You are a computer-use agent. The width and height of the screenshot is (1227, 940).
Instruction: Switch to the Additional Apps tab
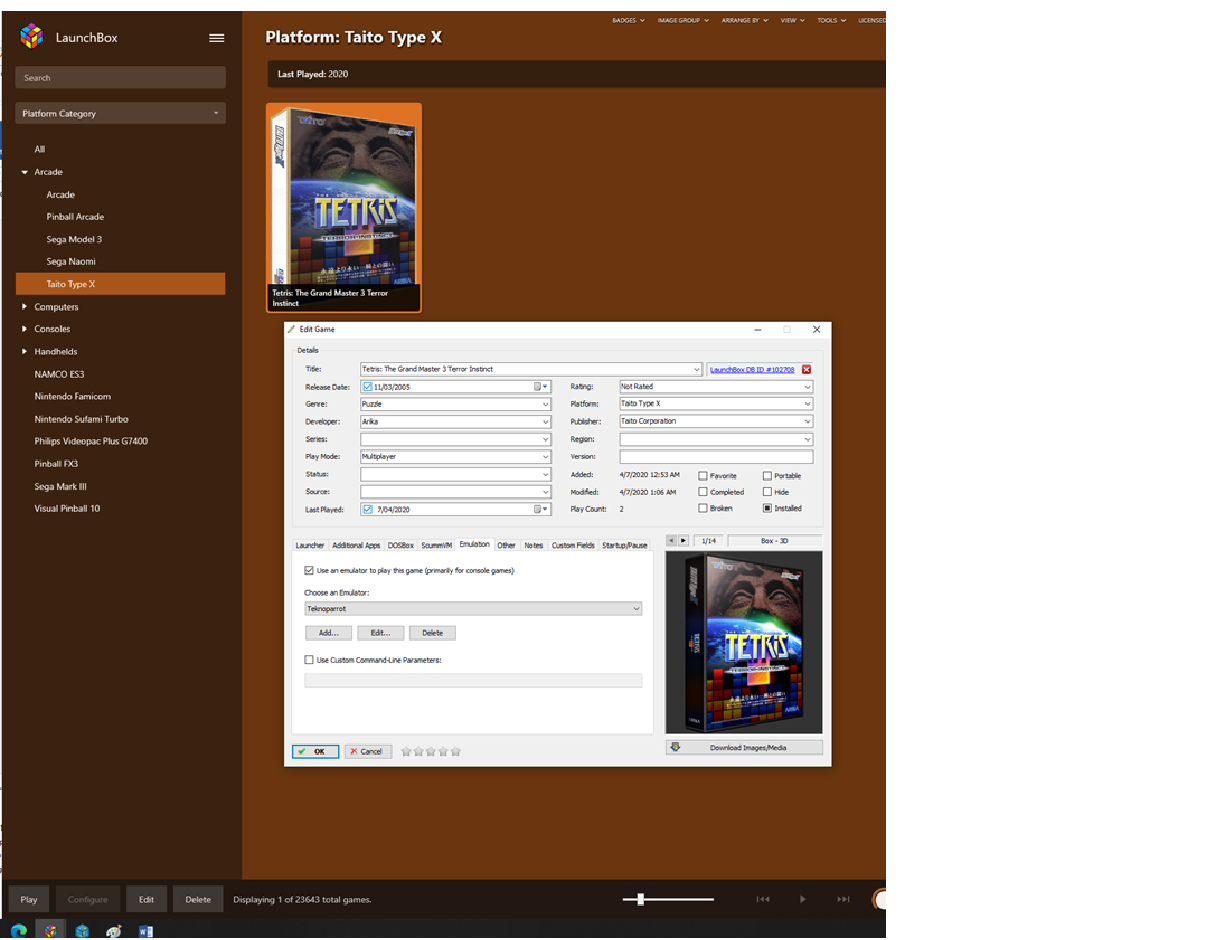point(356,545)
